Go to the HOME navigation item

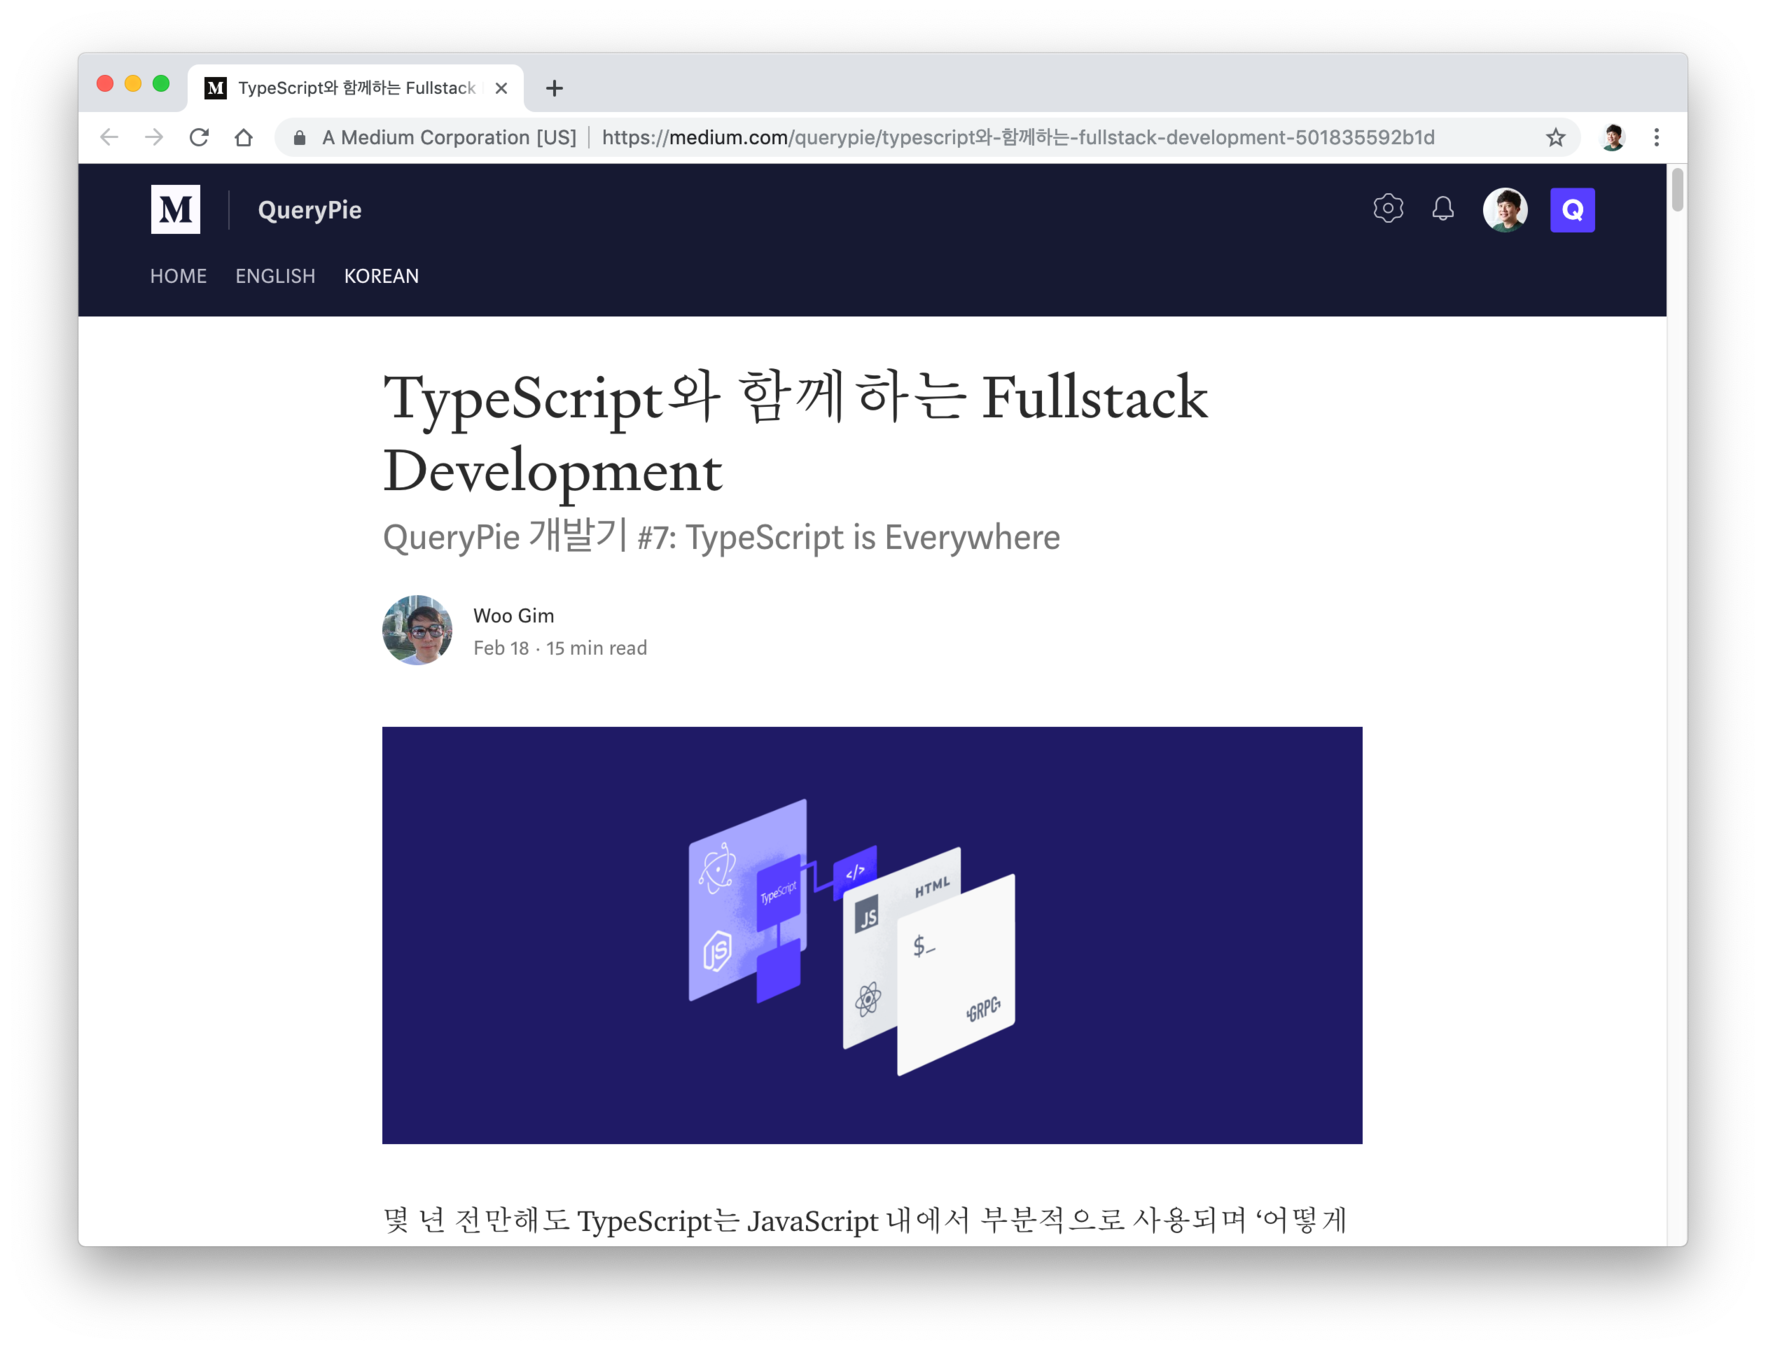coord(178,276)
